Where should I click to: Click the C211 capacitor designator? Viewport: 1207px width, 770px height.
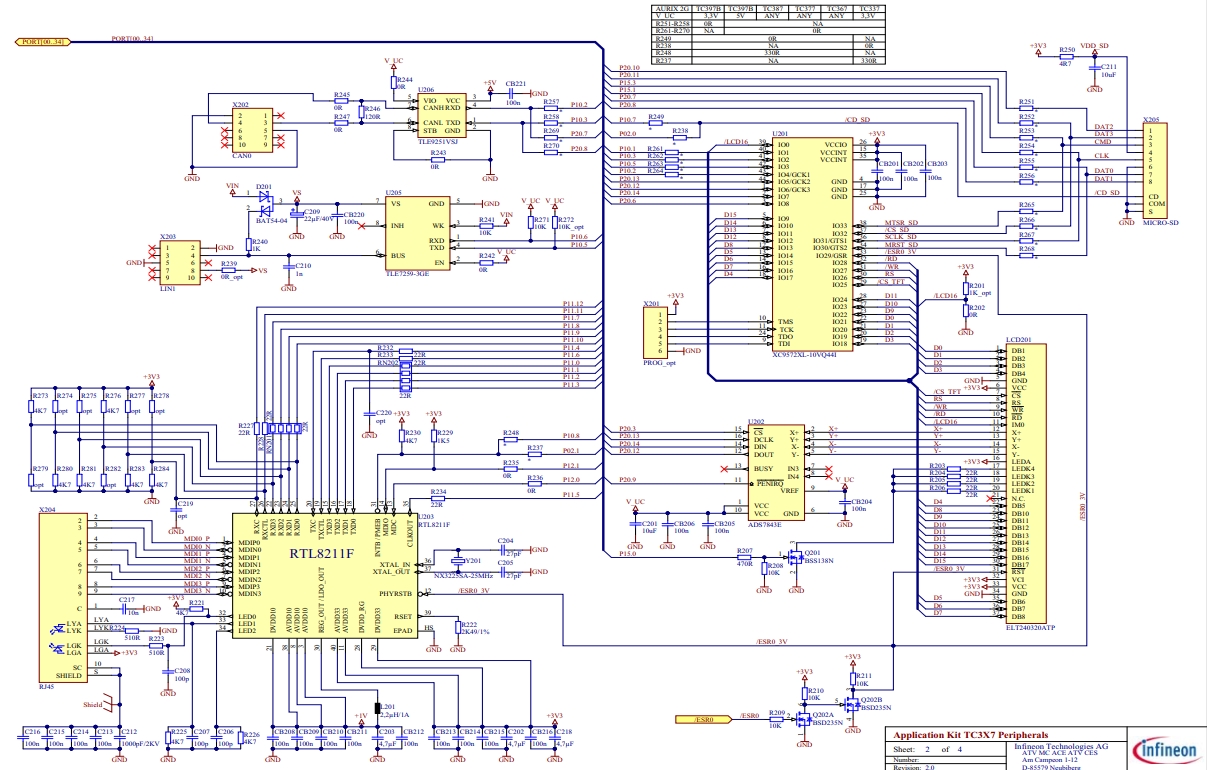pyautogui.click(x=1109, y=66)
